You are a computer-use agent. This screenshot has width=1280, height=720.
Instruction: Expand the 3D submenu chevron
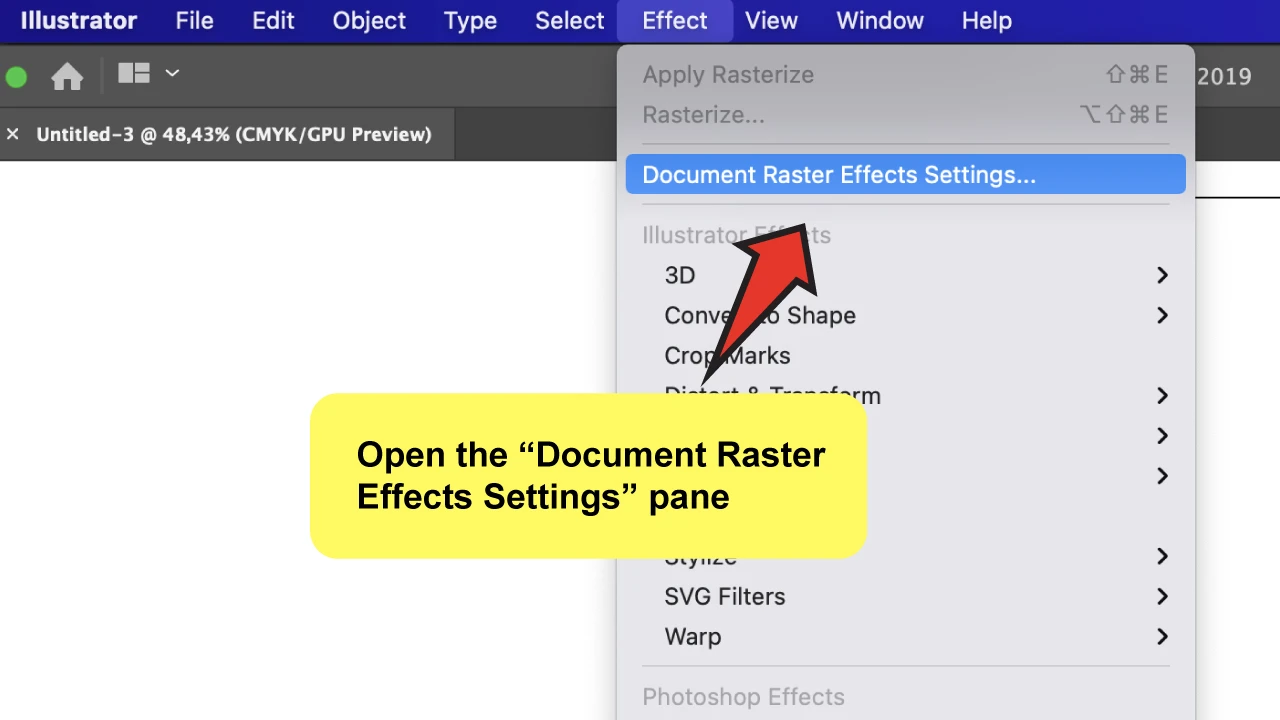click(1162, 275)
